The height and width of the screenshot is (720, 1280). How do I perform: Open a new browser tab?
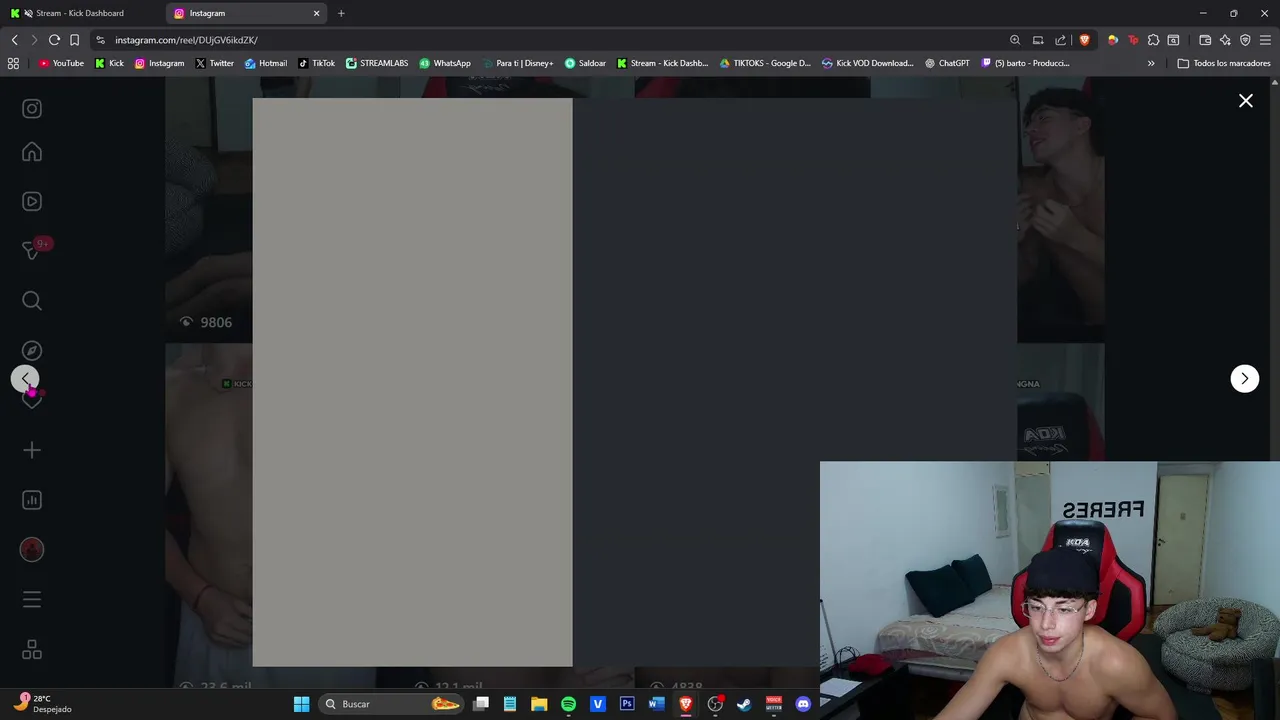[341, 13]
